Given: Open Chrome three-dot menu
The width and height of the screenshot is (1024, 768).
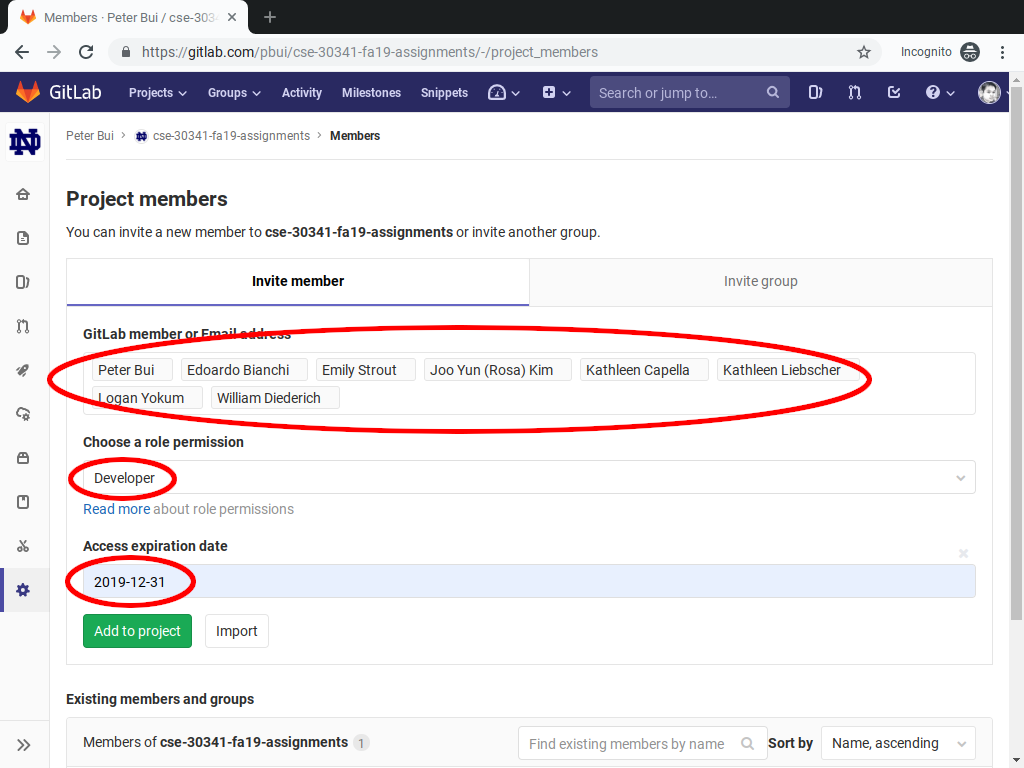Looking at the screenshot, I should [1002, 52].
